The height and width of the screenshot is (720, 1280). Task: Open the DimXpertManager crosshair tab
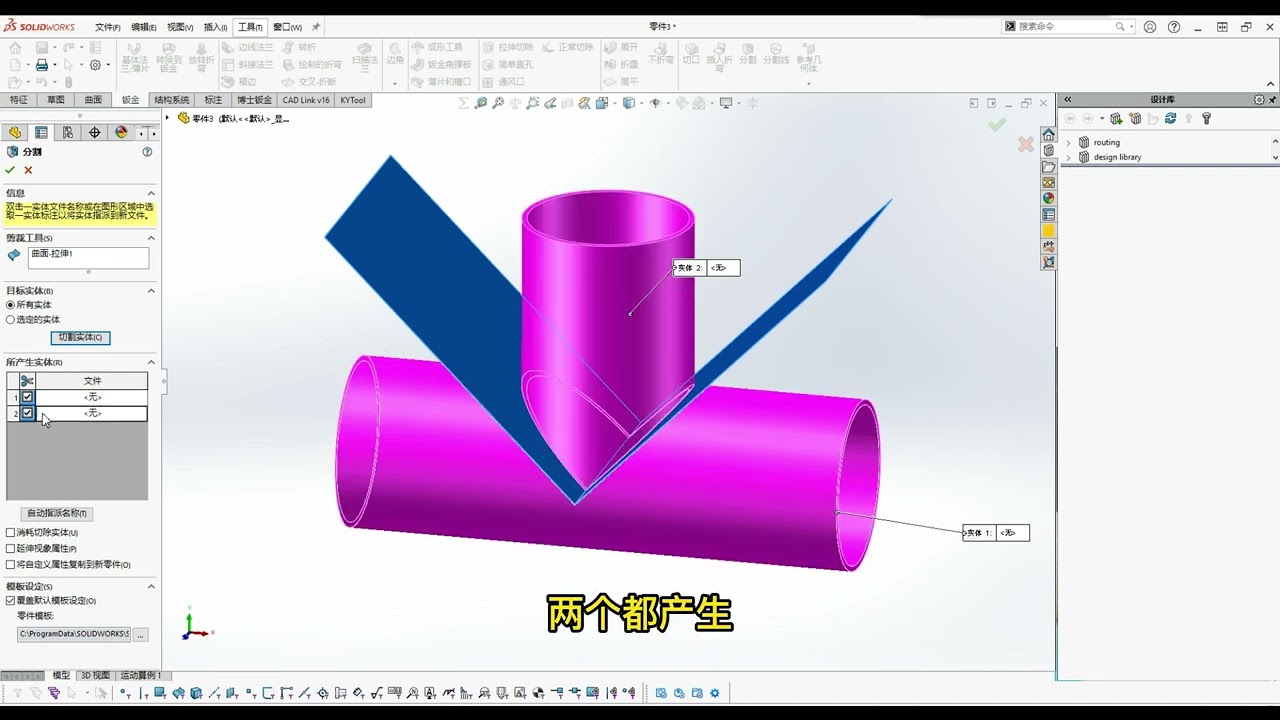pyautogui.click(x=95, y=132)
